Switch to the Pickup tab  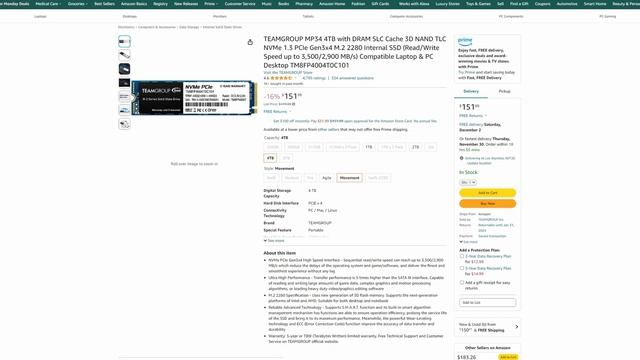tap(504, 91)
